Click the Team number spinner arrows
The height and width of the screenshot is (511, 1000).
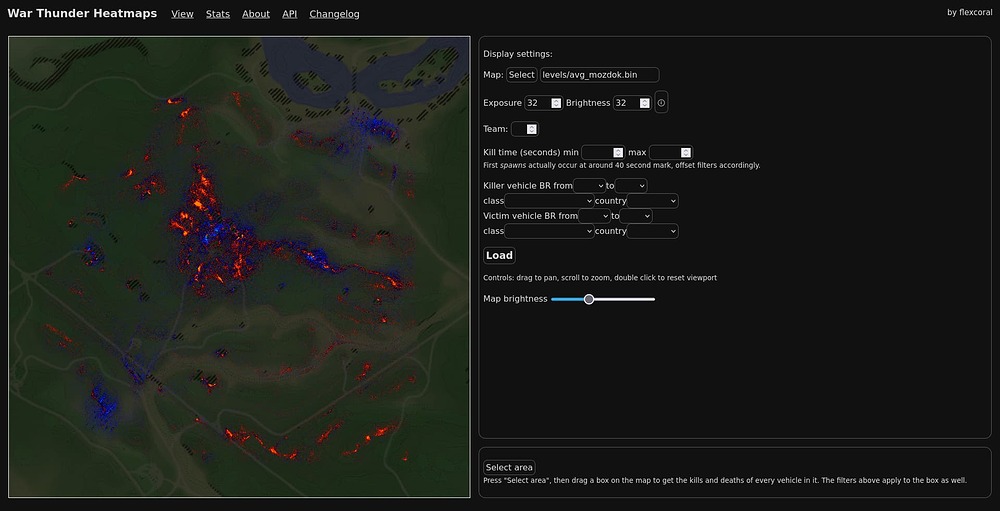(x=532, y=129)
